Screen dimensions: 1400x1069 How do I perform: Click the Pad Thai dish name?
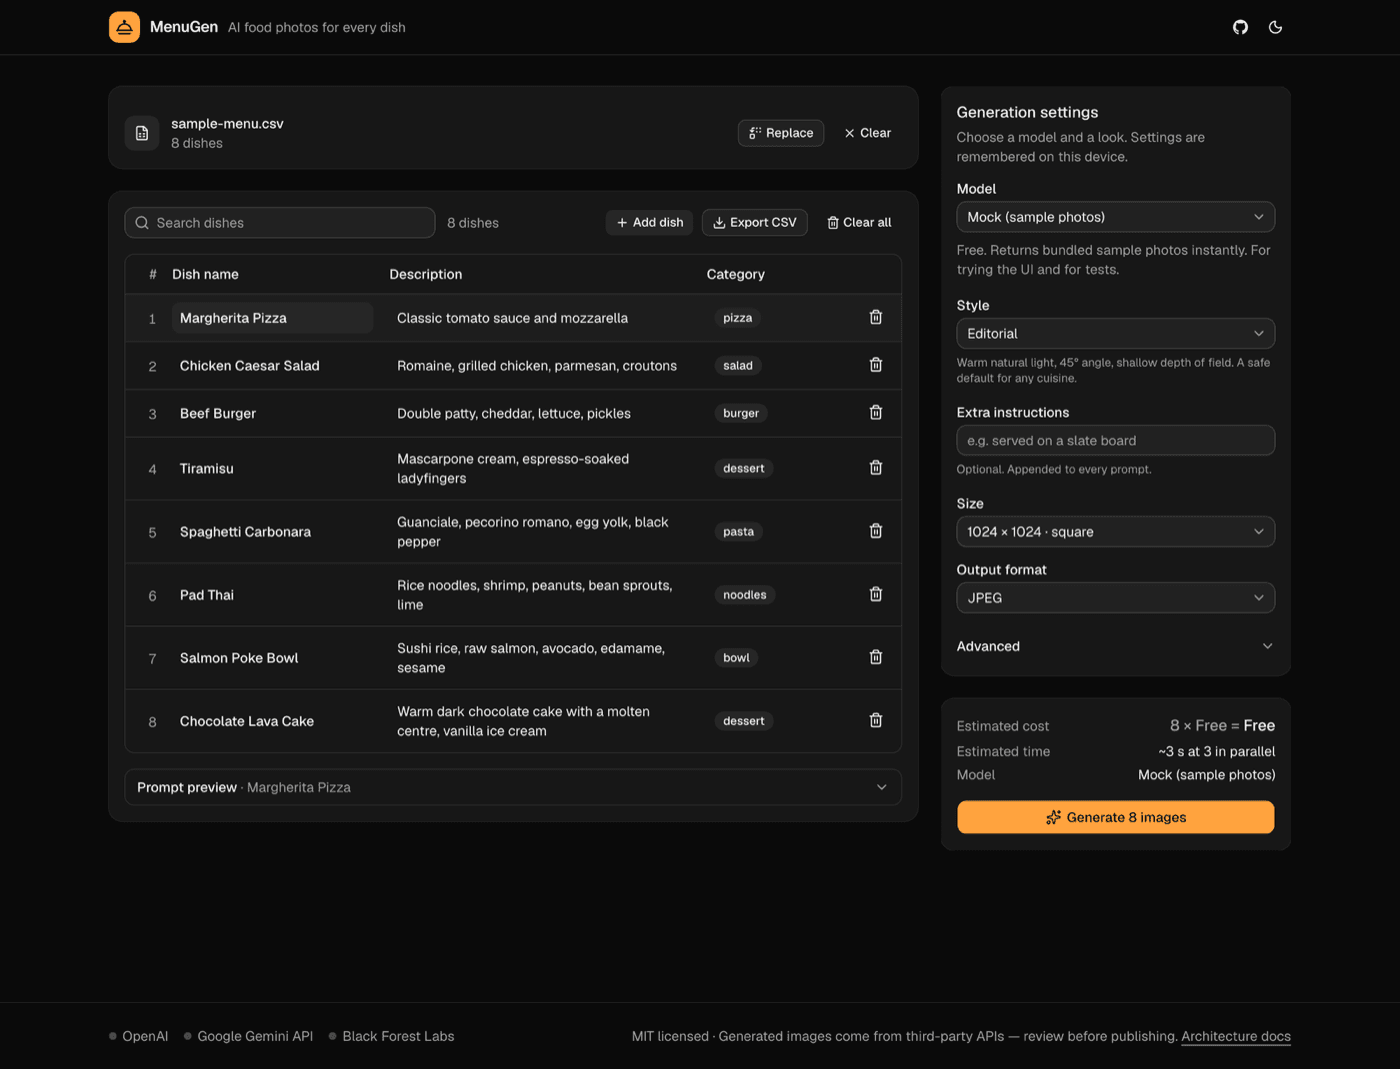click(207, 595)
